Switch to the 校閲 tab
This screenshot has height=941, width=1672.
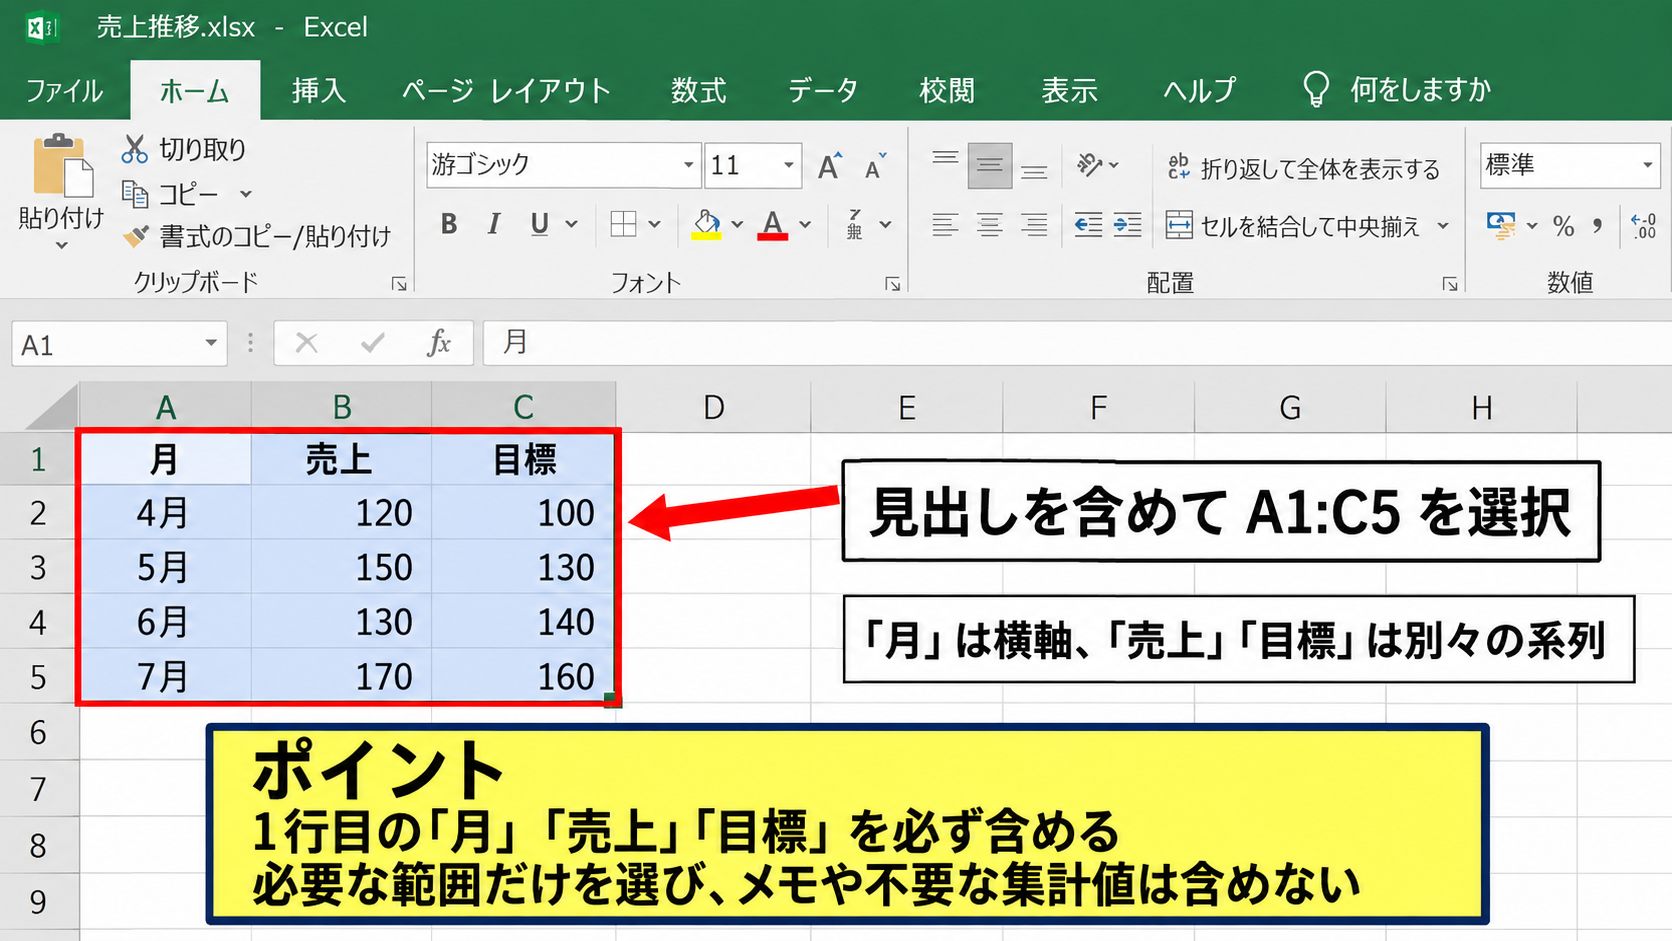coord(947,90)
